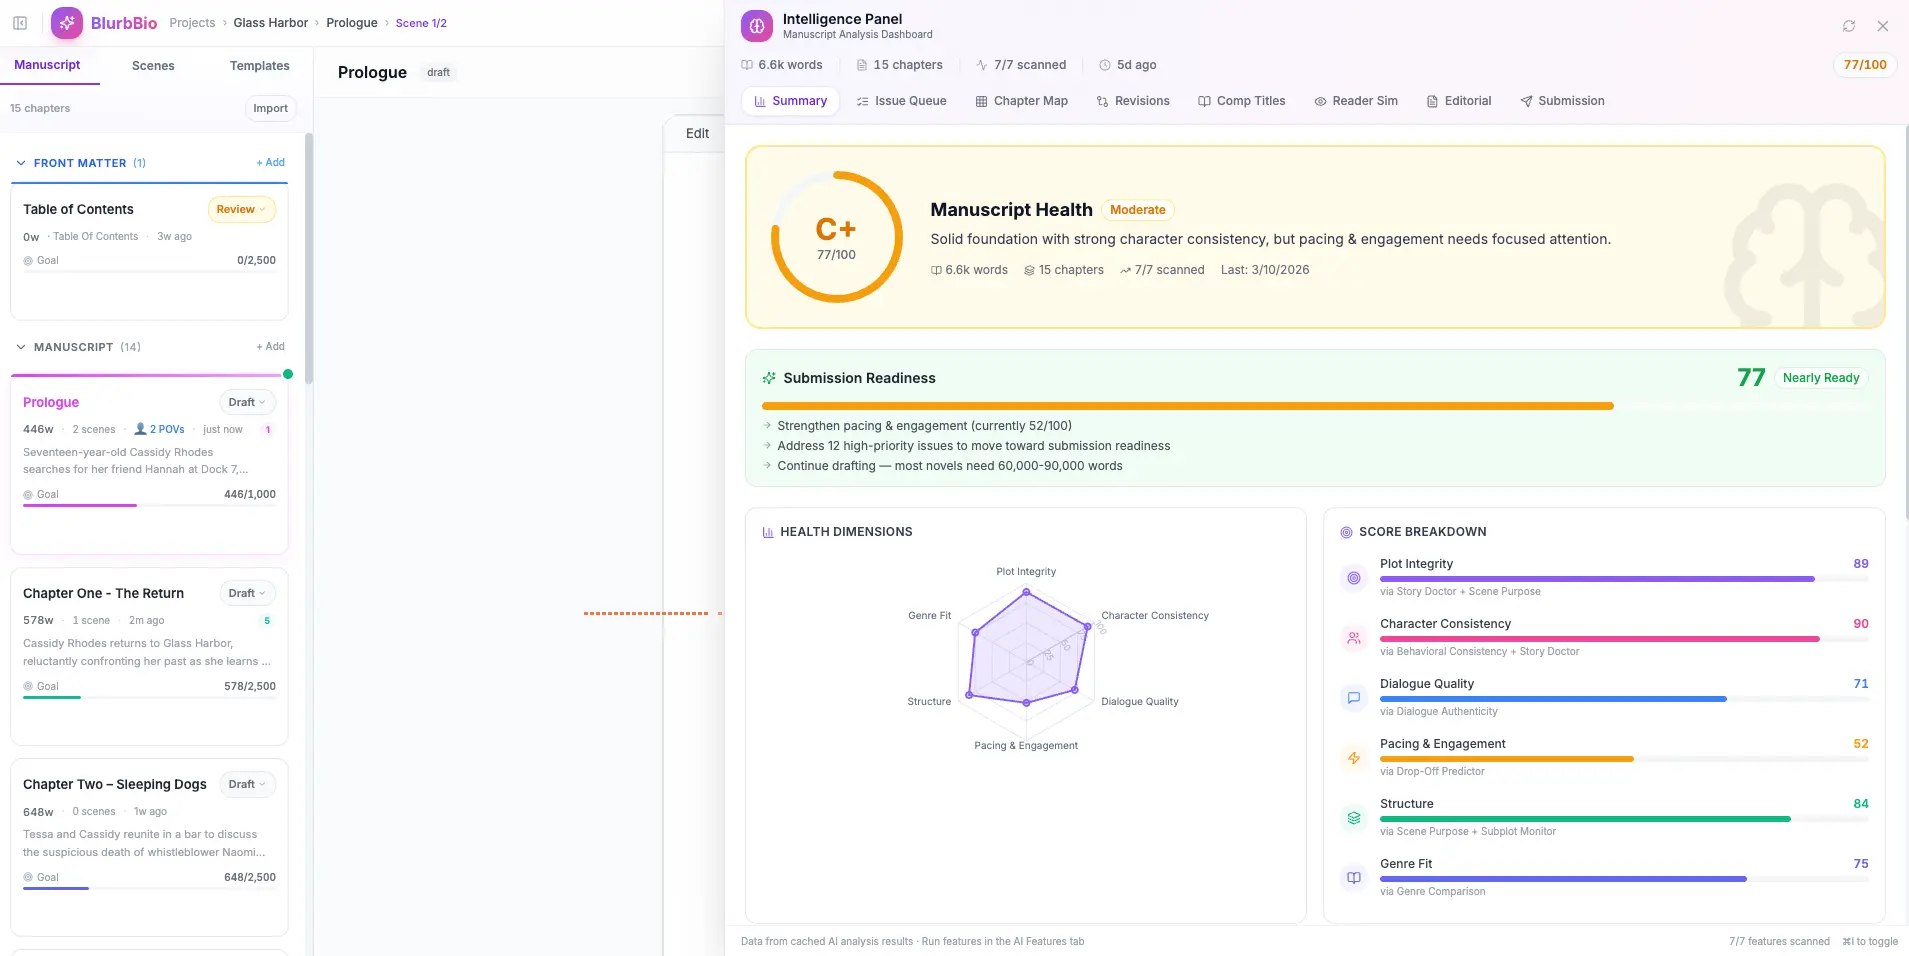
Task: Click the Genre Fit book icon
Action: click(1354, 878)
